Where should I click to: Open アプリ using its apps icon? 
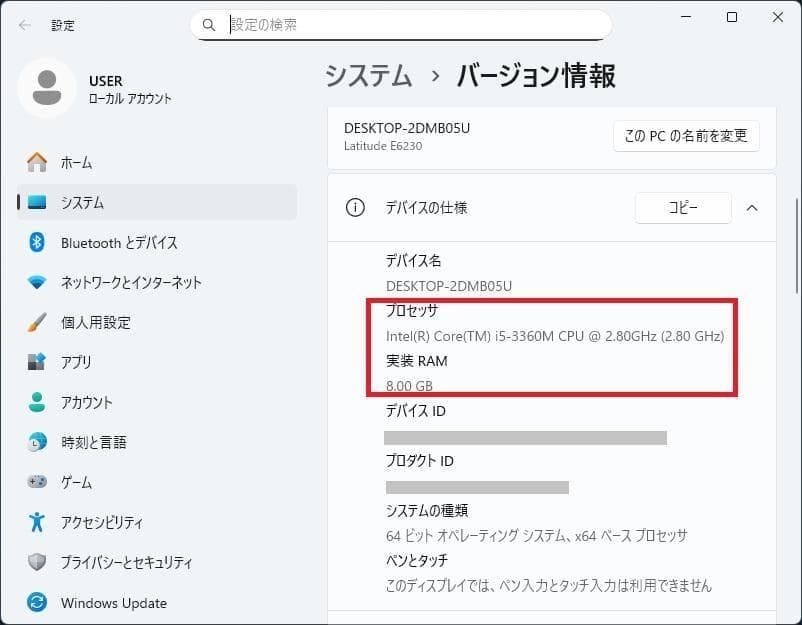pyautogui.click(x=37, y=362)
